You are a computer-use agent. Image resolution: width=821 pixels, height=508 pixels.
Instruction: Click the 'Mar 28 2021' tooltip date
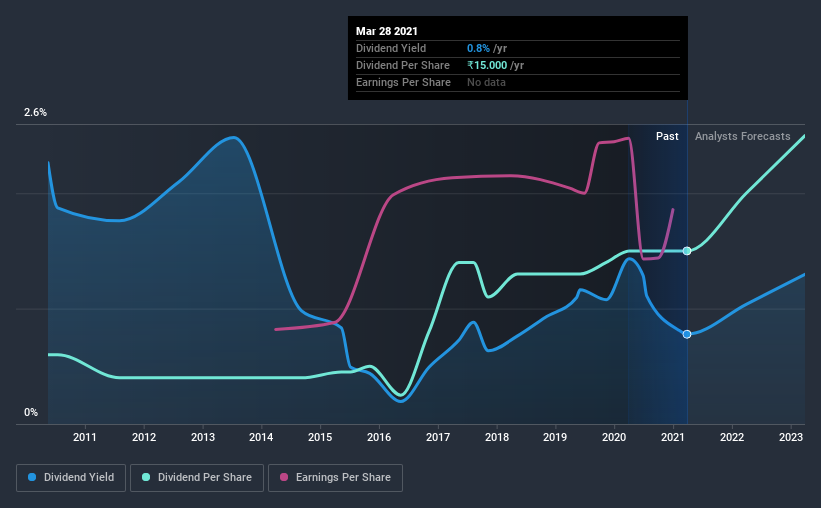pyautogui.click(x=387, y=31)
